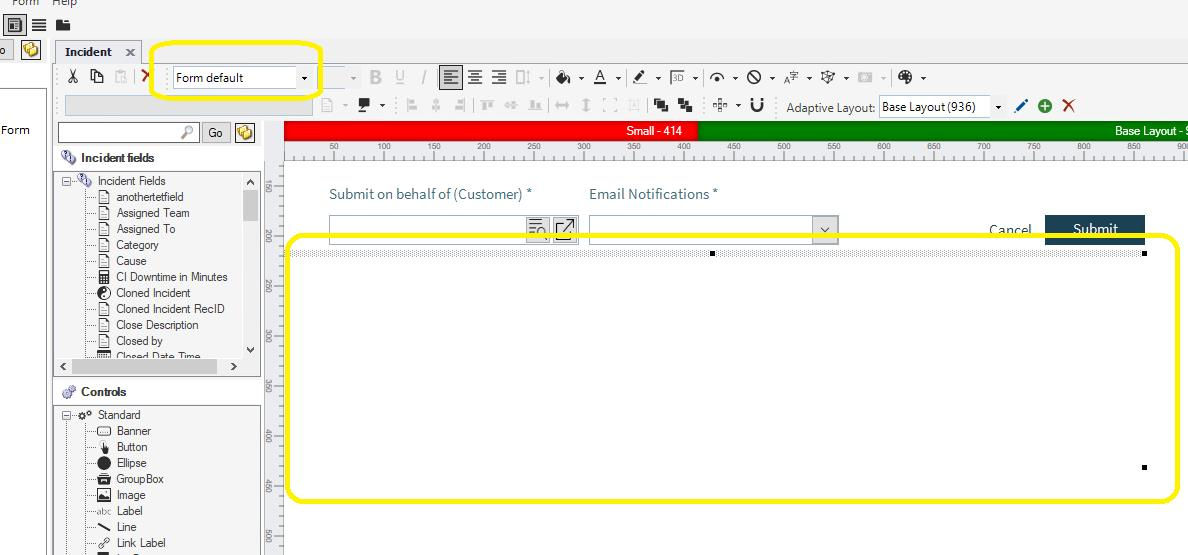Click the Cut scissors icon
The image size is (1188, 555).
73,77
